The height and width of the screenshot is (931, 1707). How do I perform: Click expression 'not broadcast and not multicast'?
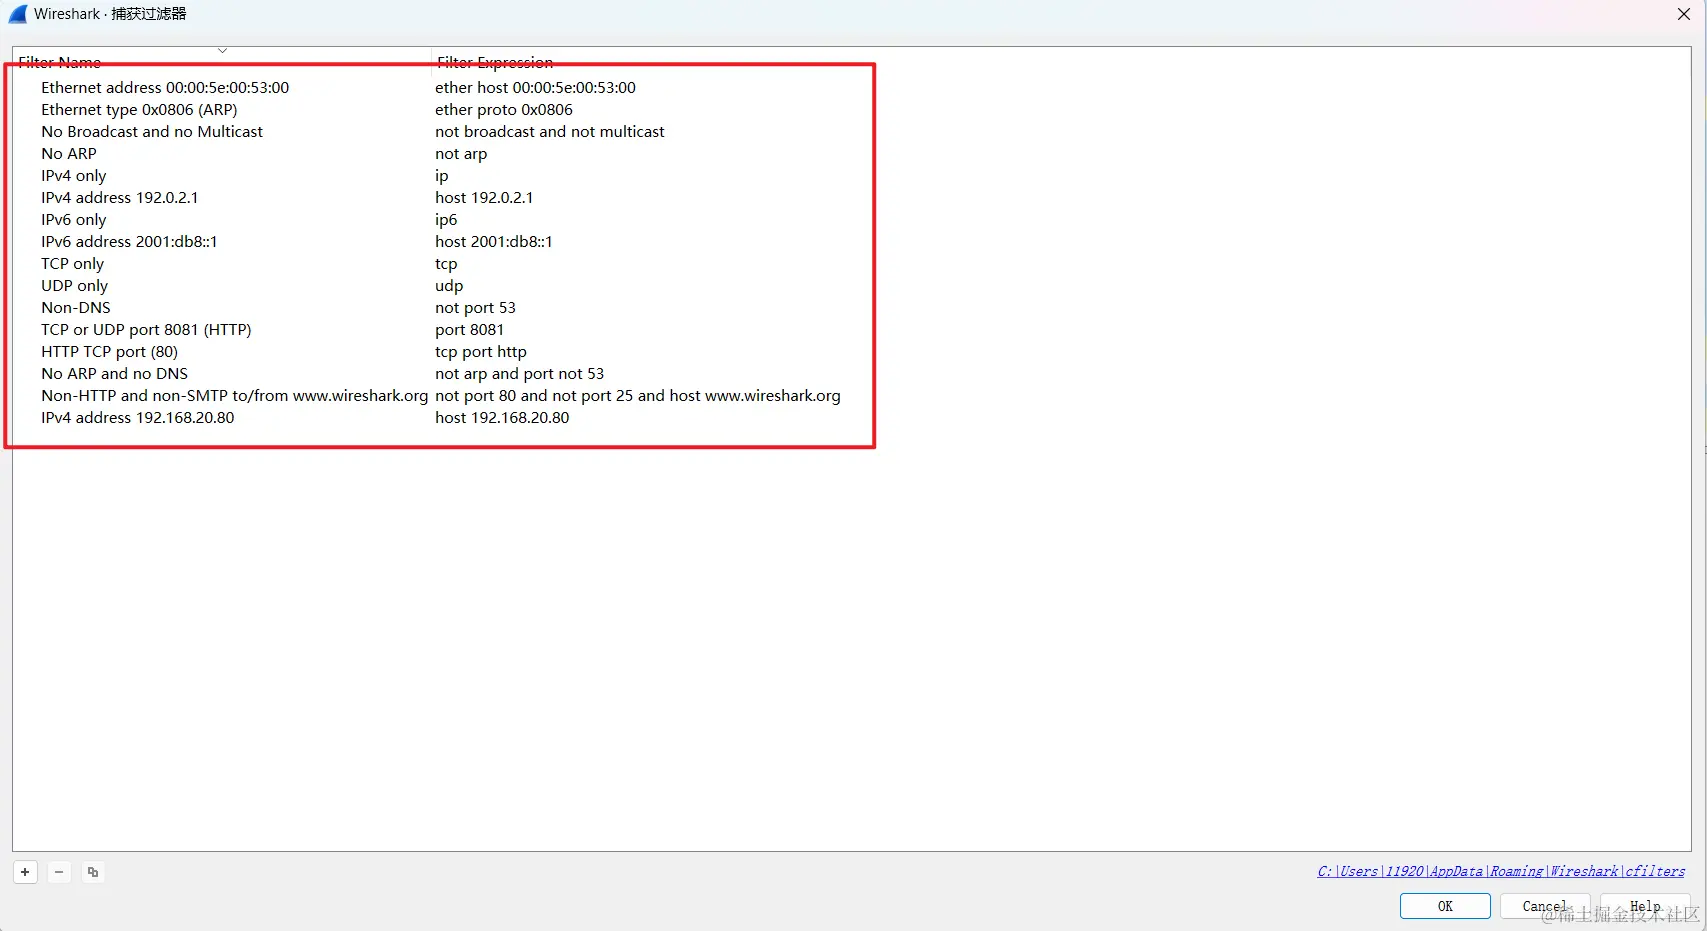click(550, 132)
